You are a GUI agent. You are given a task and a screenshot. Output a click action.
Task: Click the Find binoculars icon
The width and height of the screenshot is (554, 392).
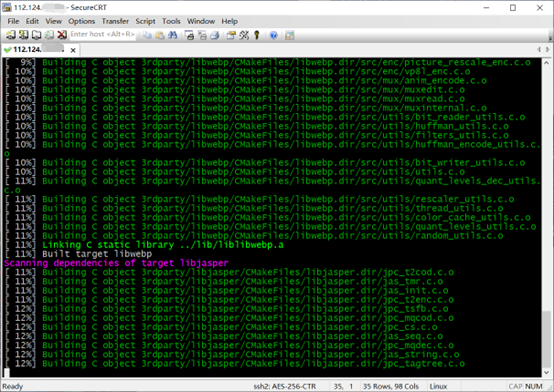(x=172, y=35)
